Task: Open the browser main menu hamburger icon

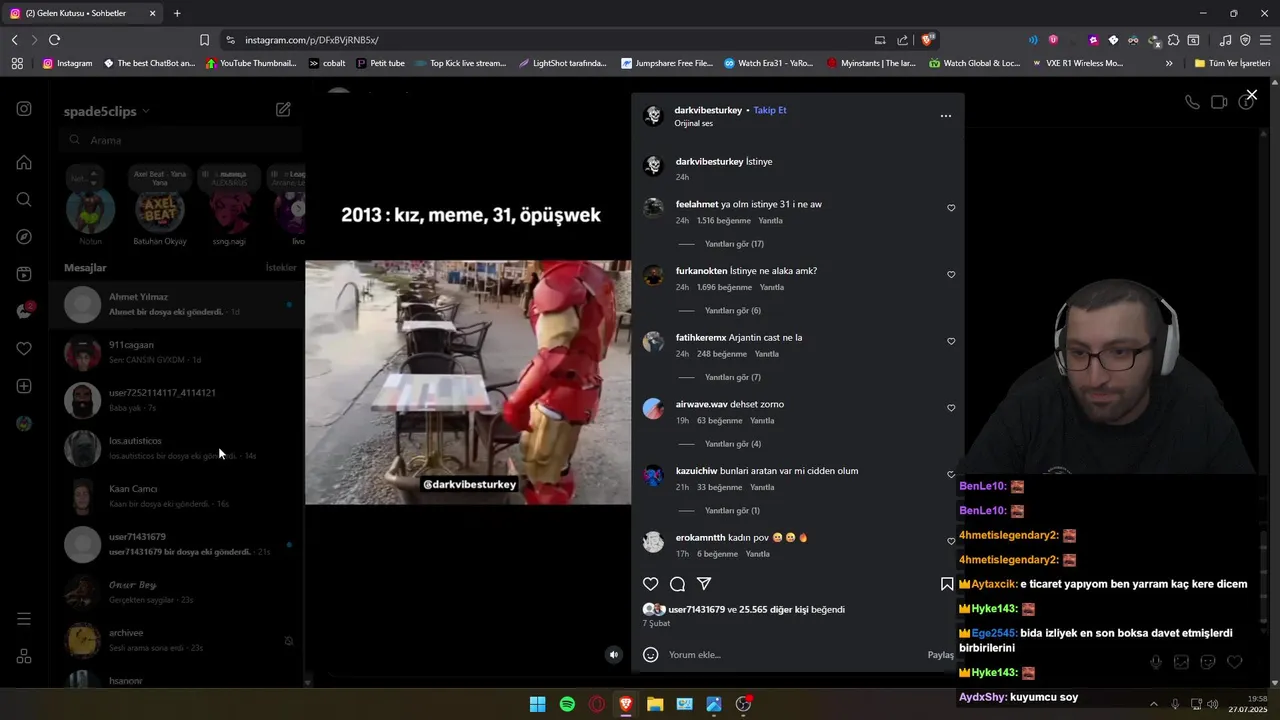Action: [x=1265, y=40]
